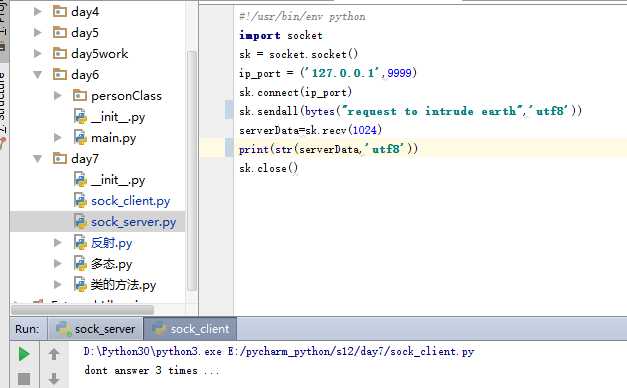Viewport: 627px width, 388px height.
Task: Click the 'sk = socket.socket()' line
Action: tap(299, 54)
